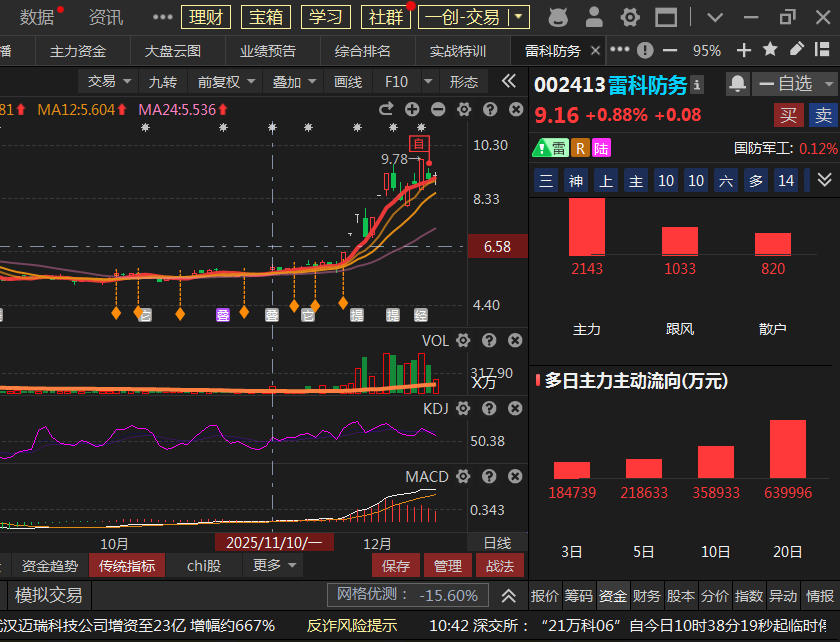Image resolution: width=840 pixels, height=642 pixels.
Task: Open the 交易 dropdown in chart toolbar
Action: pos(110,81)
